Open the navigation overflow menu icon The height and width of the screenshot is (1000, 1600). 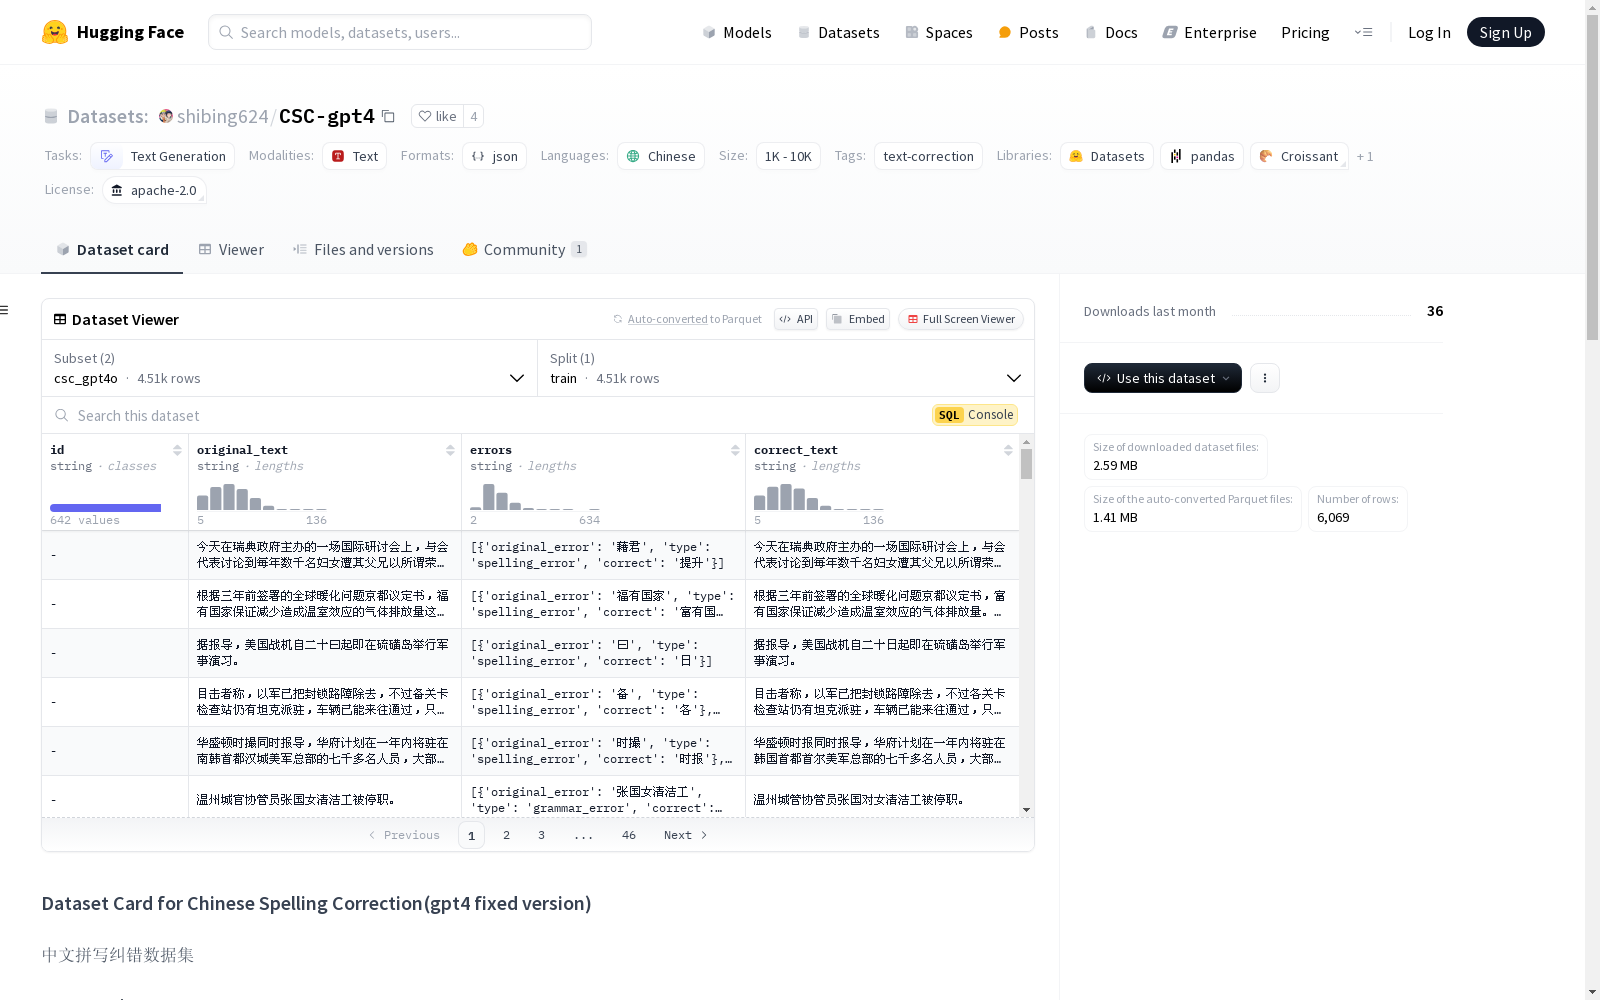click(x=1363, y=32)
